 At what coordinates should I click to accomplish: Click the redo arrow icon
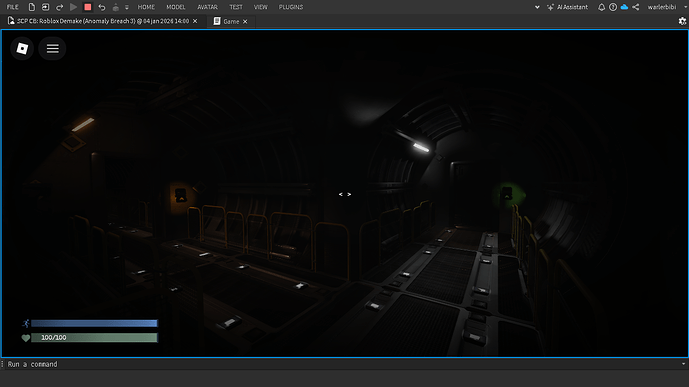pyautogui.click(x=59, y=7)
